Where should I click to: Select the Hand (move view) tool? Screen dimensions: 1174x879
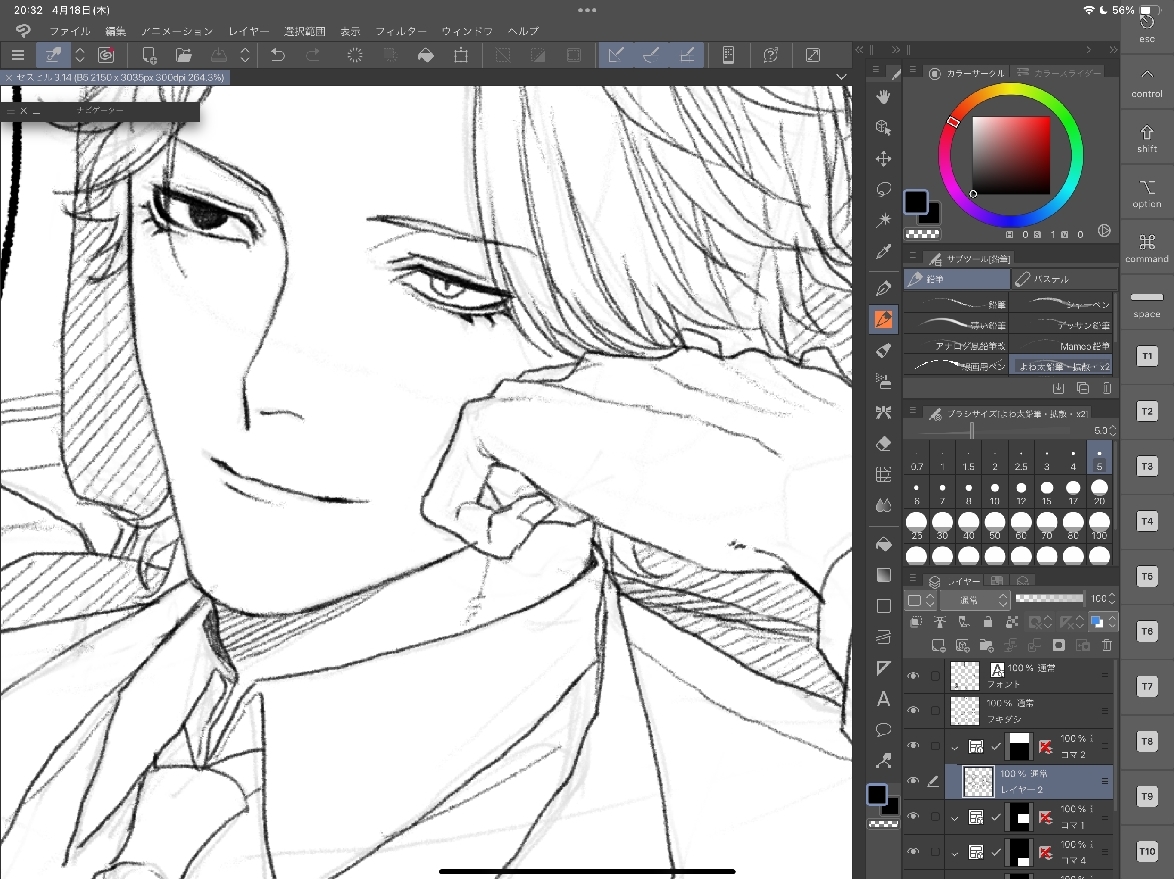(x=883, y=96)
